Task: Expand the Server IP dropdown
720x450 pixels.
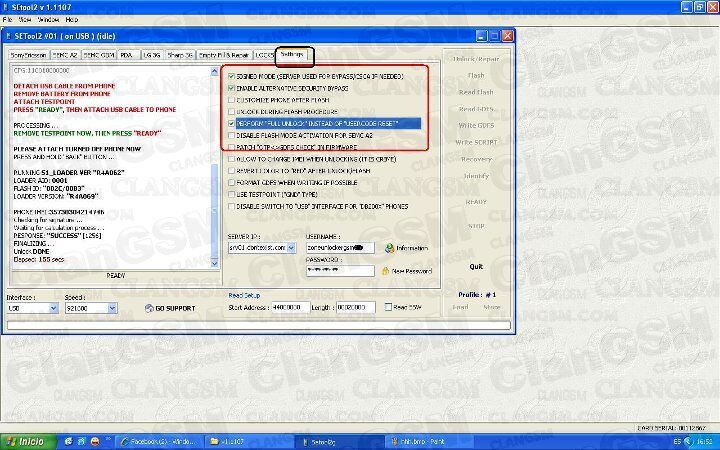Action: [292, 248]
